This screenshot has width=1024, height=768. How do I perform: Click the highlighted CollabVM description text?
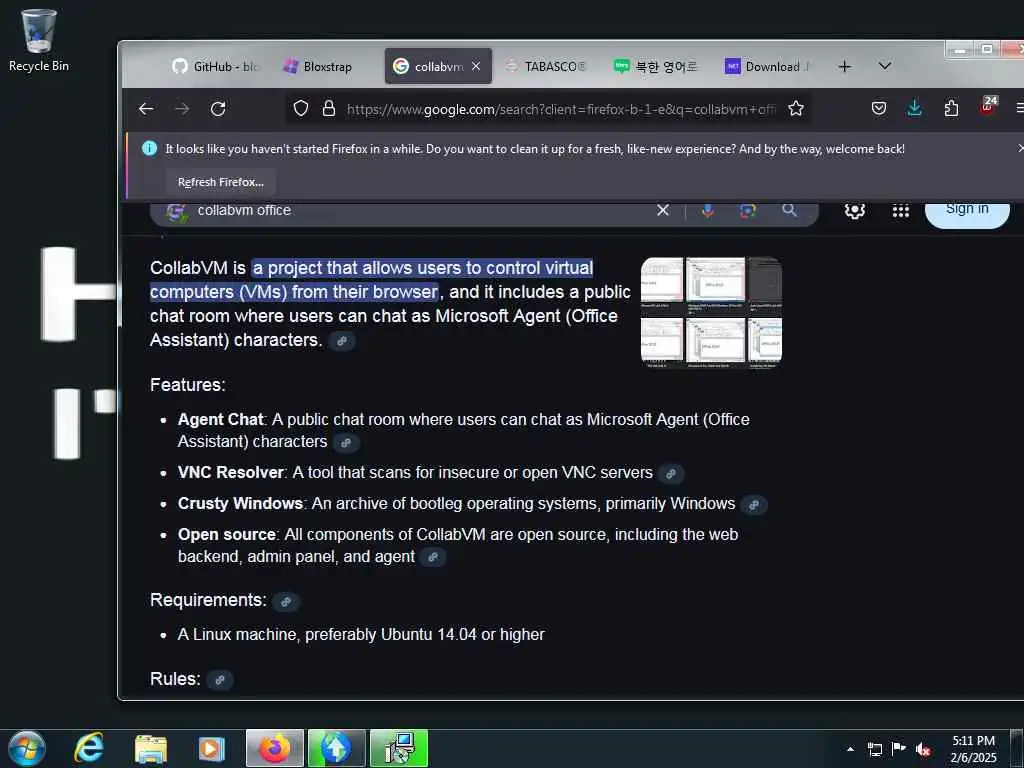372,280
